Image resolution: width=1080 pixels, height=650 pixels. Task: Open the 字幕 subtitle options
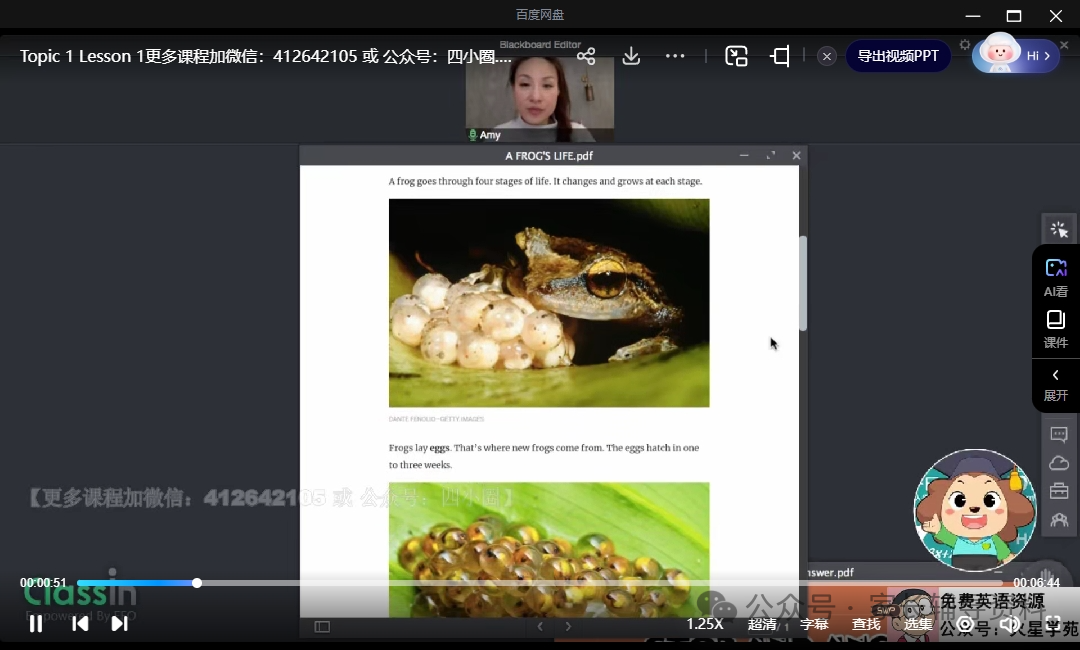click(813, 624)
